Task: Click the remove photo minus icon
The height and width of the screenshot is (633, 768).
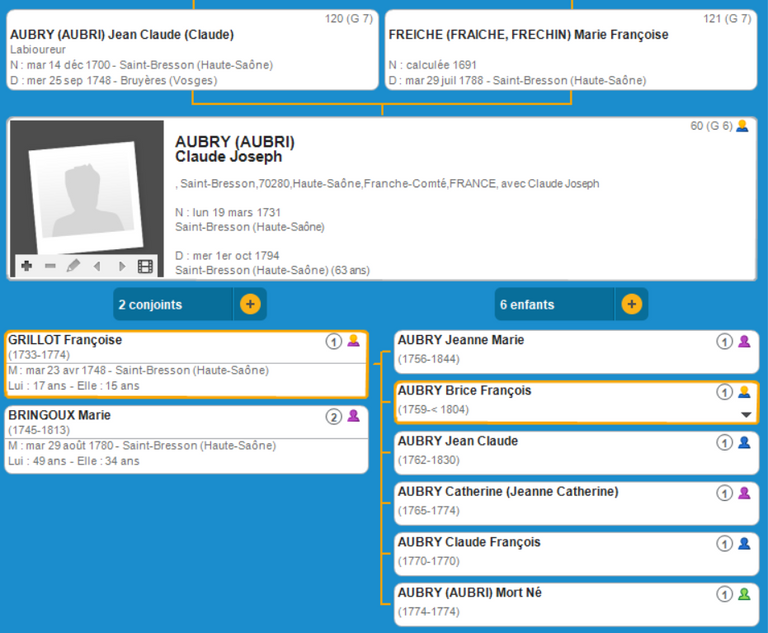Action: click(50, 266)
